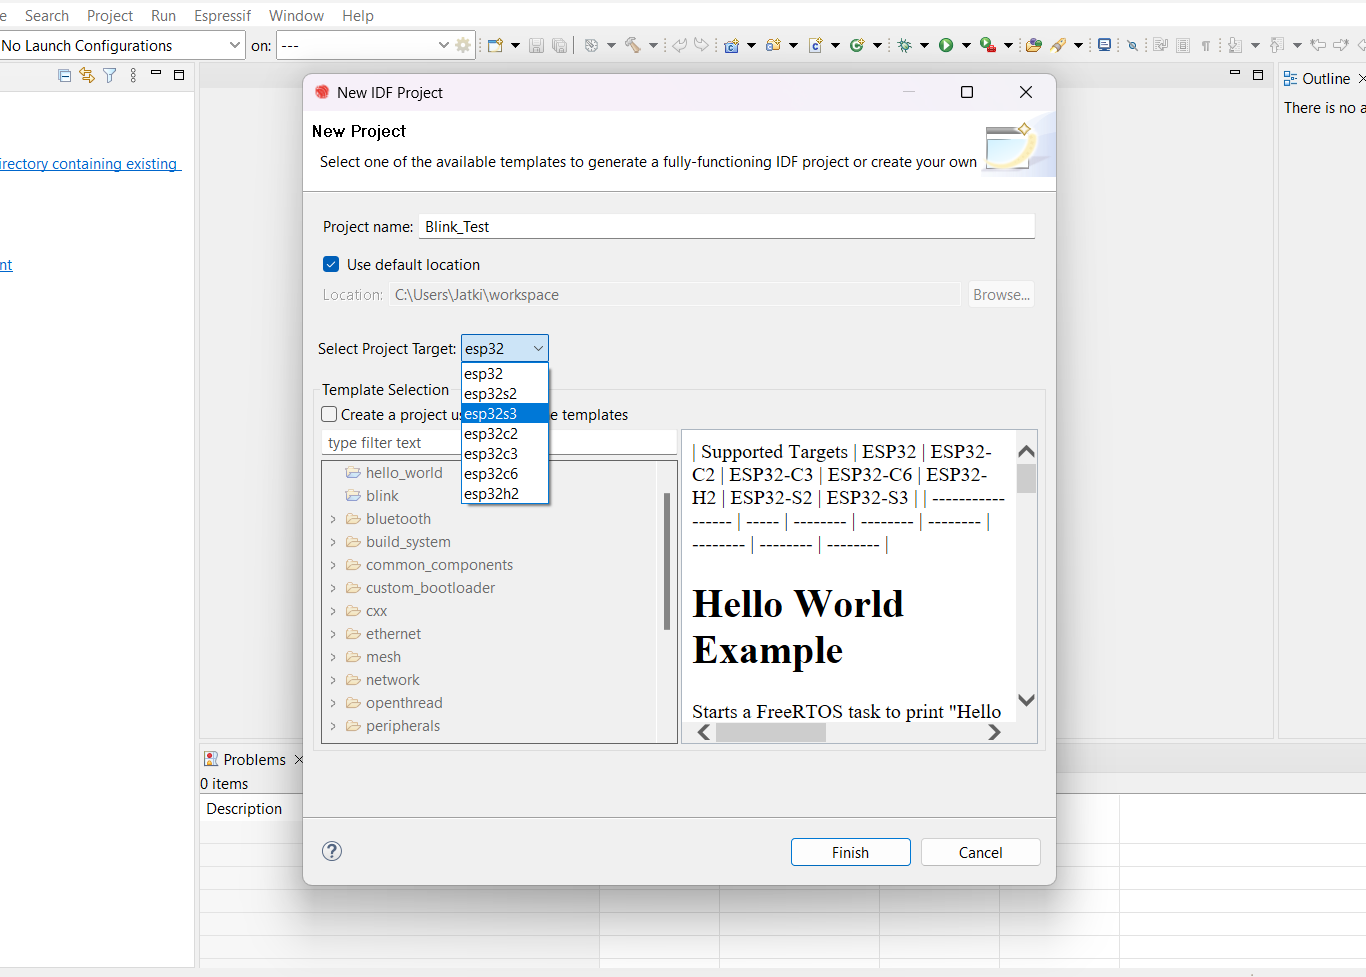Open the explorer View Menu dots

click(x=133, y=75)
